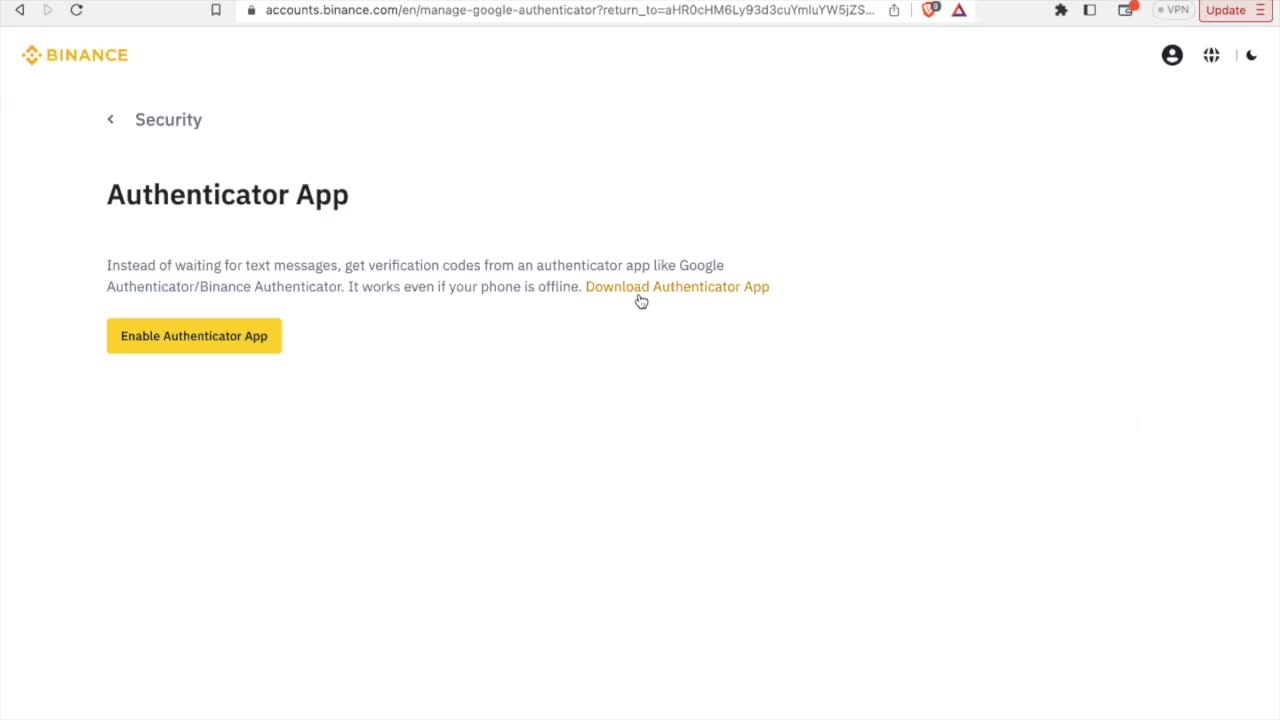
Task: Click the VPN button
Action: 1172,10
